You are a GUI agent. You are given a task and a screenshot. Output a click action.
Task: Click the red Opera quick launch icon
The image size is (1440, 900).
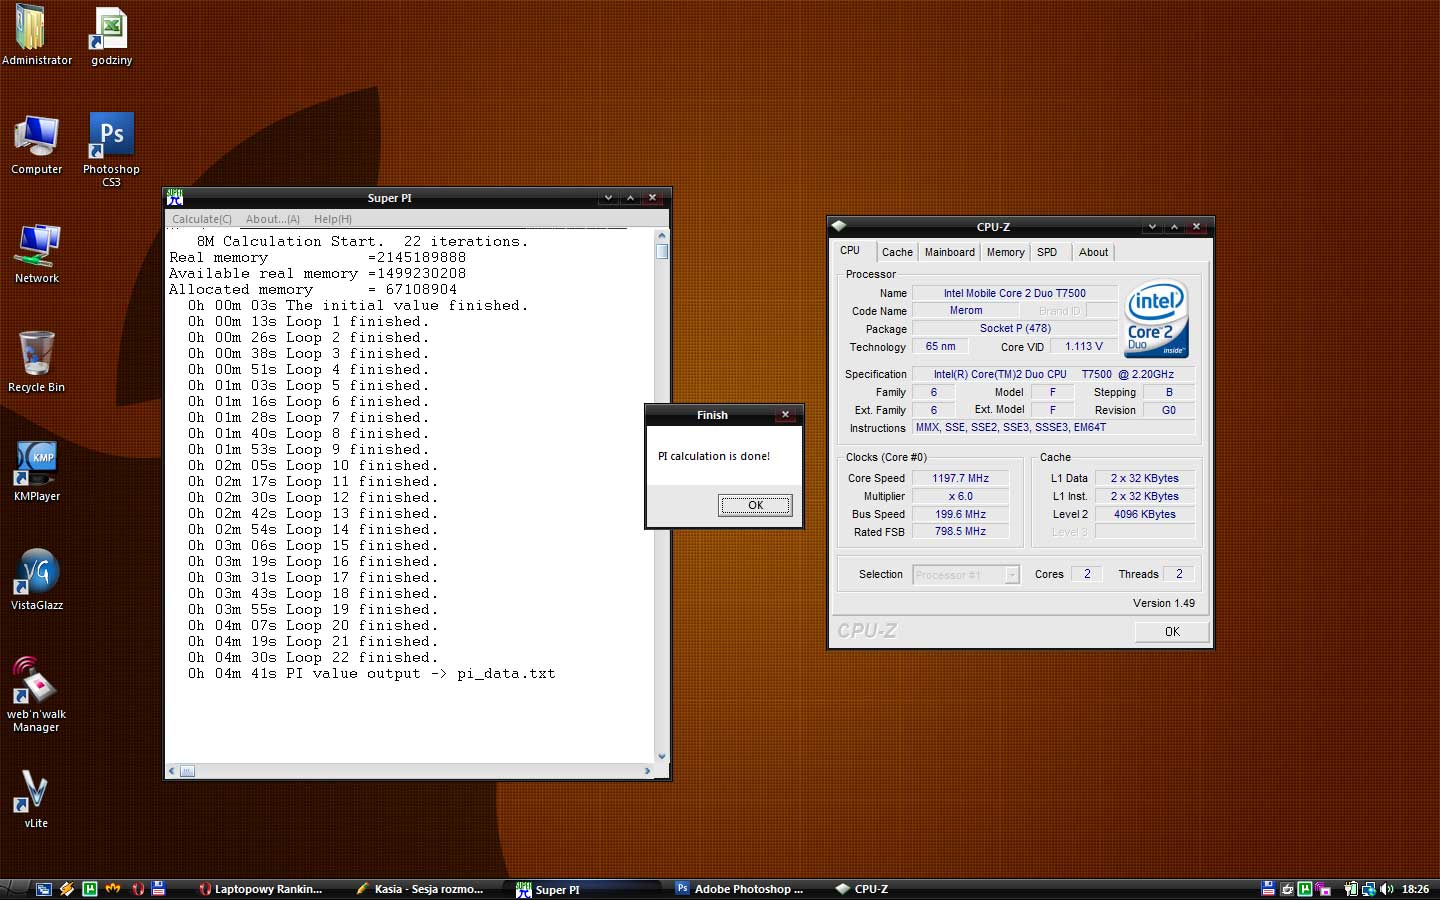(137, 889)
